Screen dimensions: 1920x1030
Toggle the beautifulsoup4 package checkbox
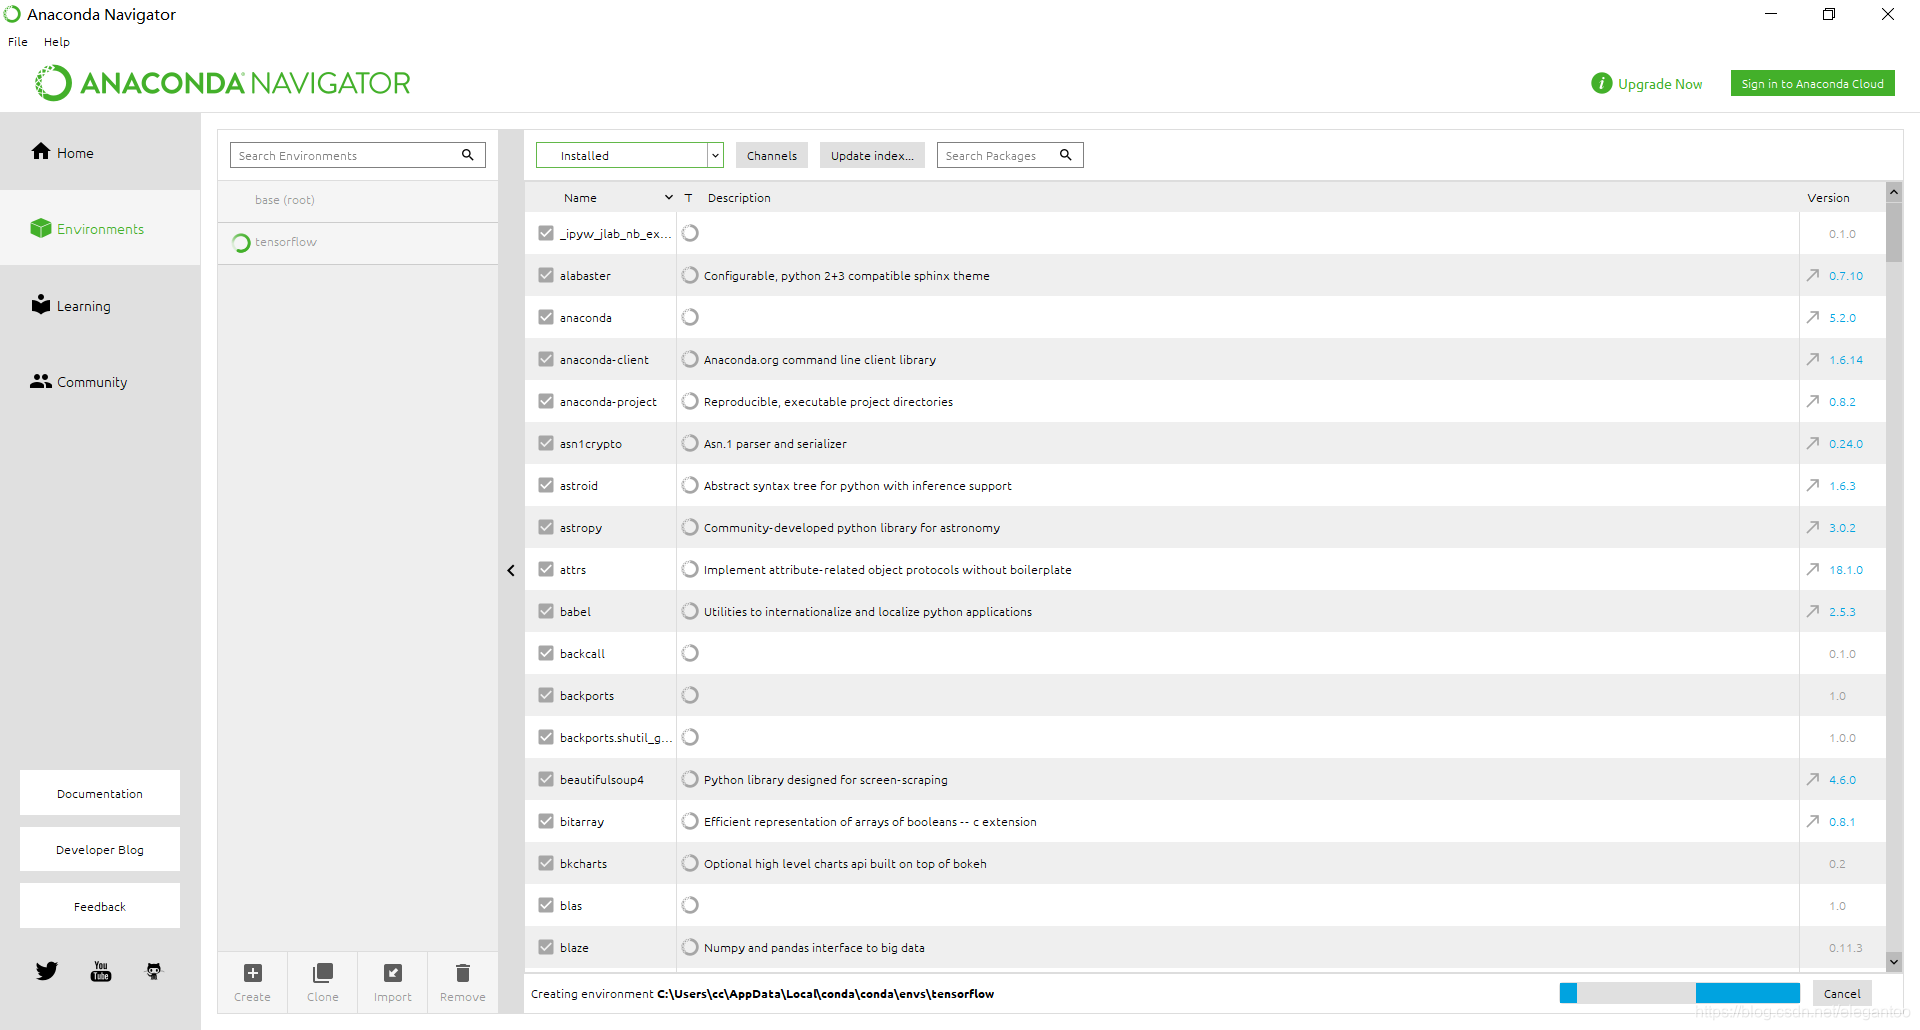tap(546, 779)
